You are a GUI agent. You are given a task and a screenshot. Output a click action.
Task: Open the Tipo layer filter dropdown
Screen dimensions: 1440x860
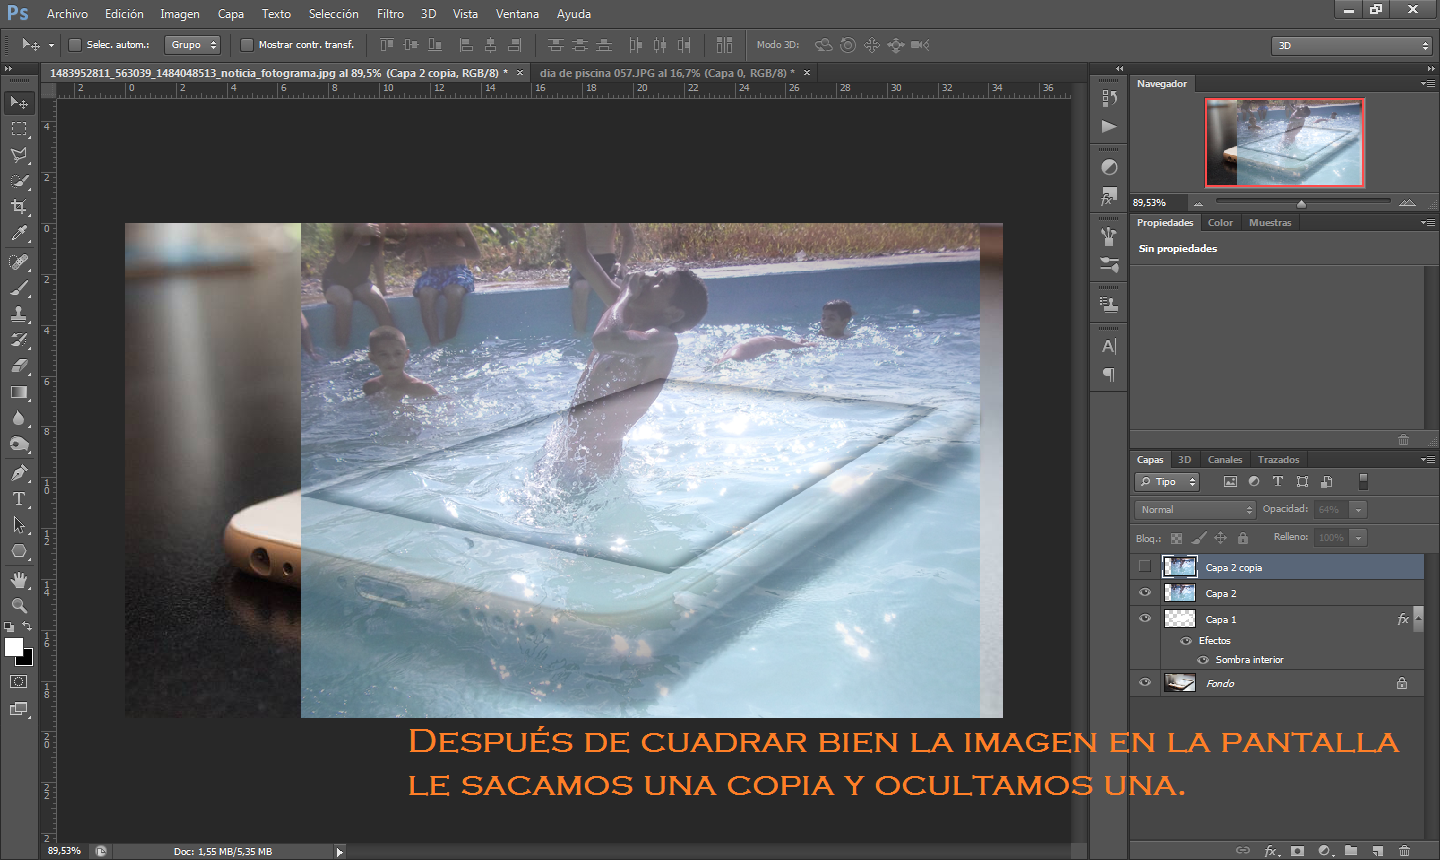pos(1167,482)
